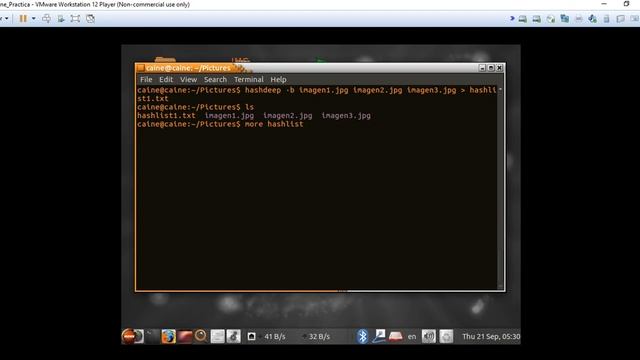
Task: Click the gray panel icon beside network monitor
Action: pos(233,336)
